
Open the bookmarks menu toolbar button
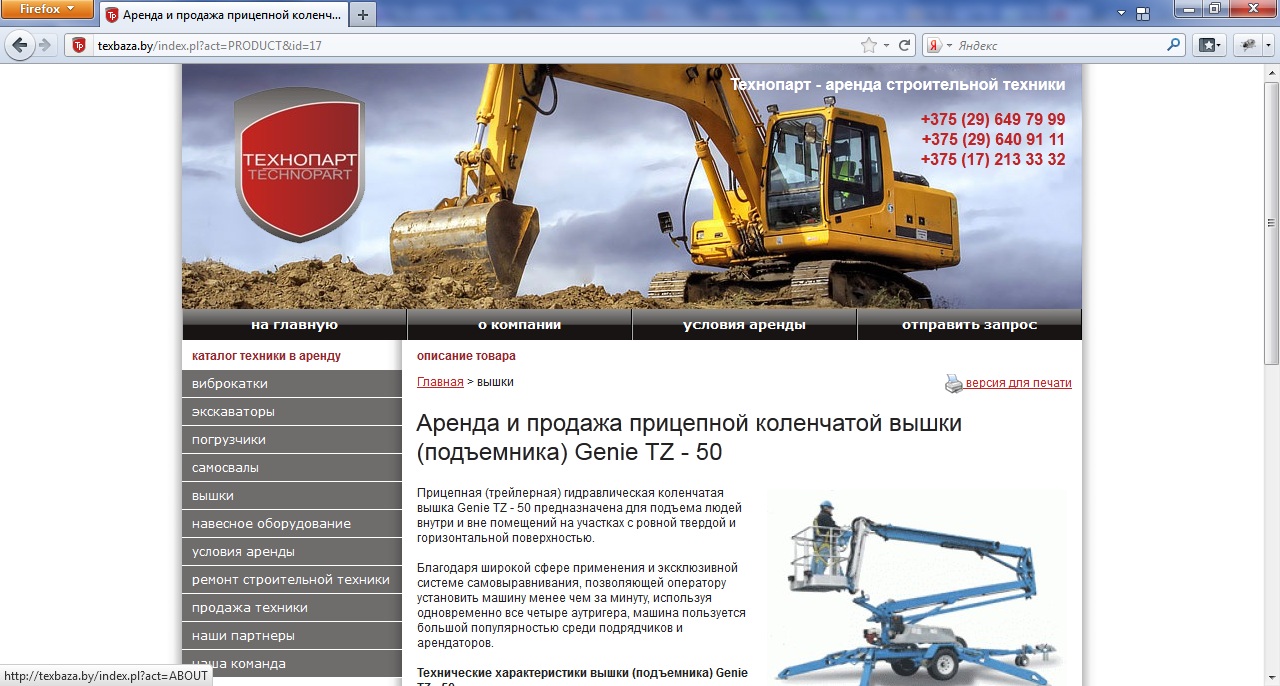click(1211, 45)
